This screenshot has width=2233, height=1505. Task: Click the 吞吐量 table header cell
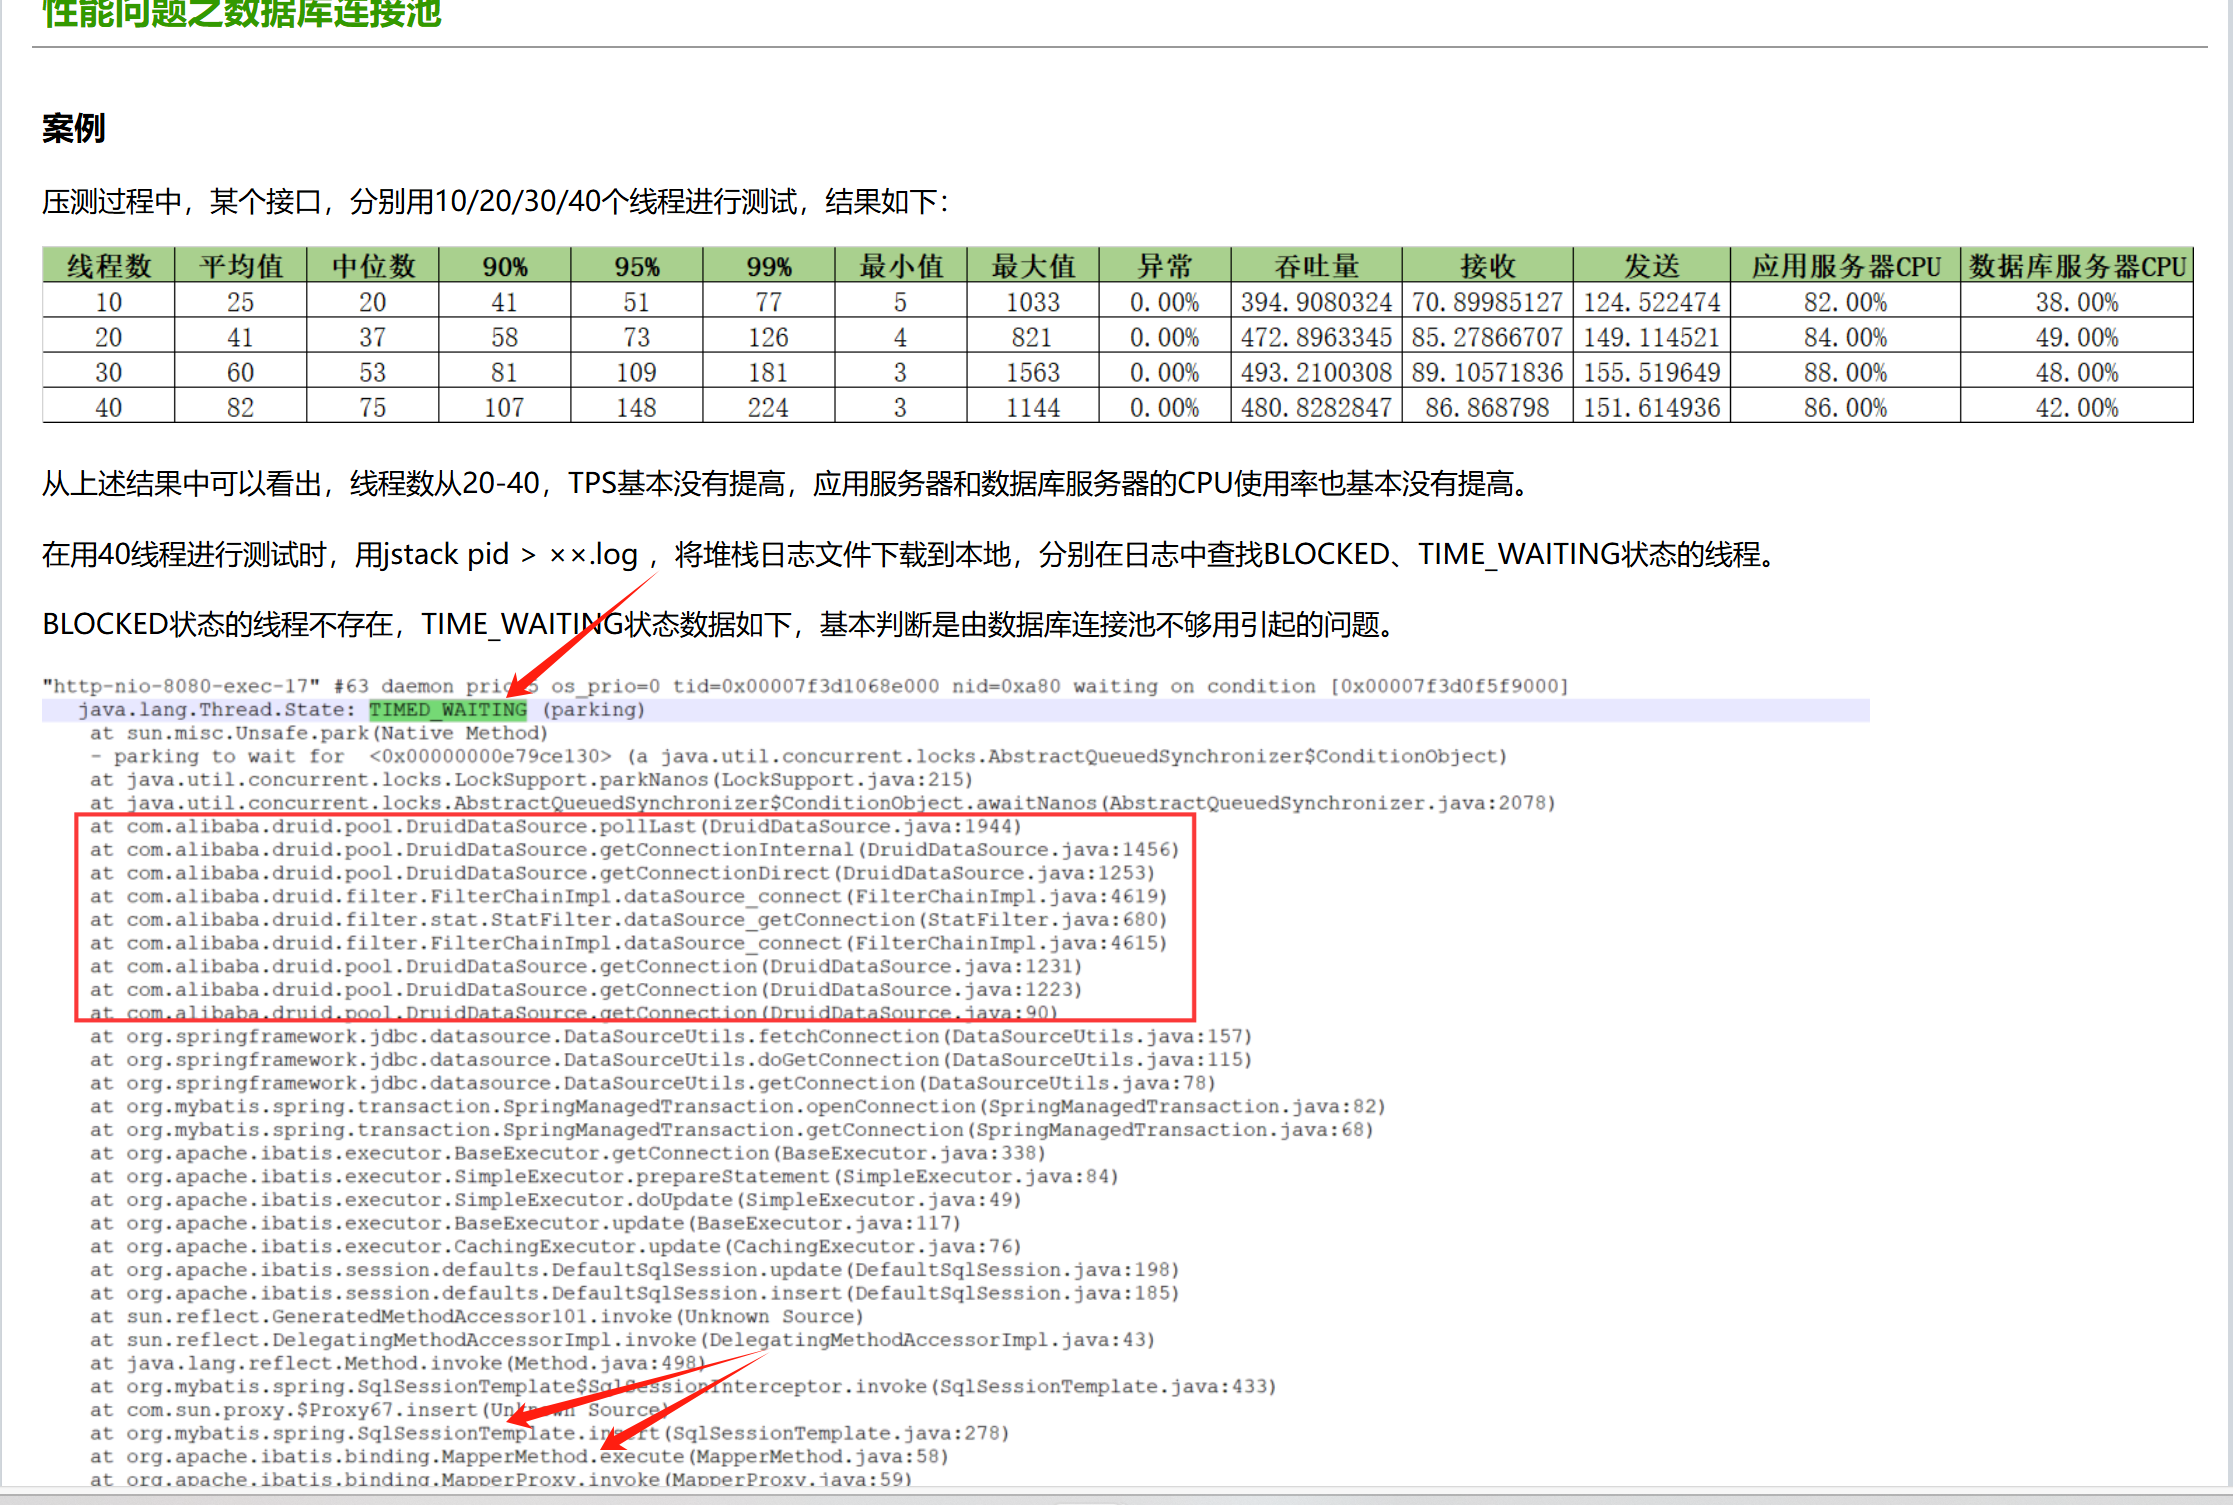[x=1315, y=266]
